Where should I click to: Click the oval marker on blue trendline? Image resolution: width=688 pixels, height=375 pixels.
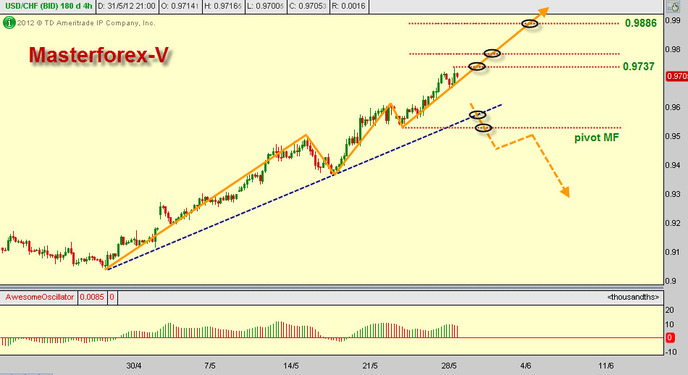pyautogui.click(x=477, y=114)
